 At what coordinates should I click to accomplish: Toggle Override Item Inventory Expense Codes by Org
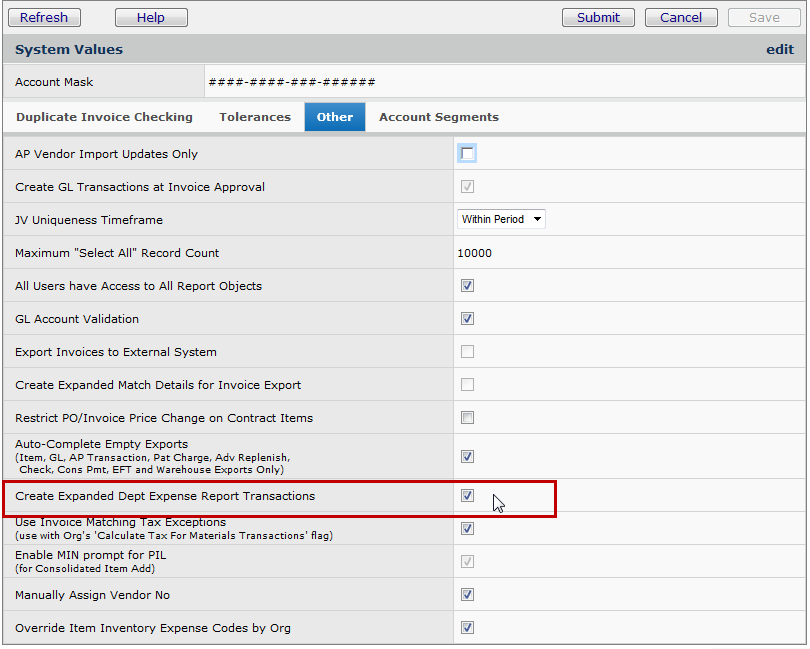click(x=467, y=628)
